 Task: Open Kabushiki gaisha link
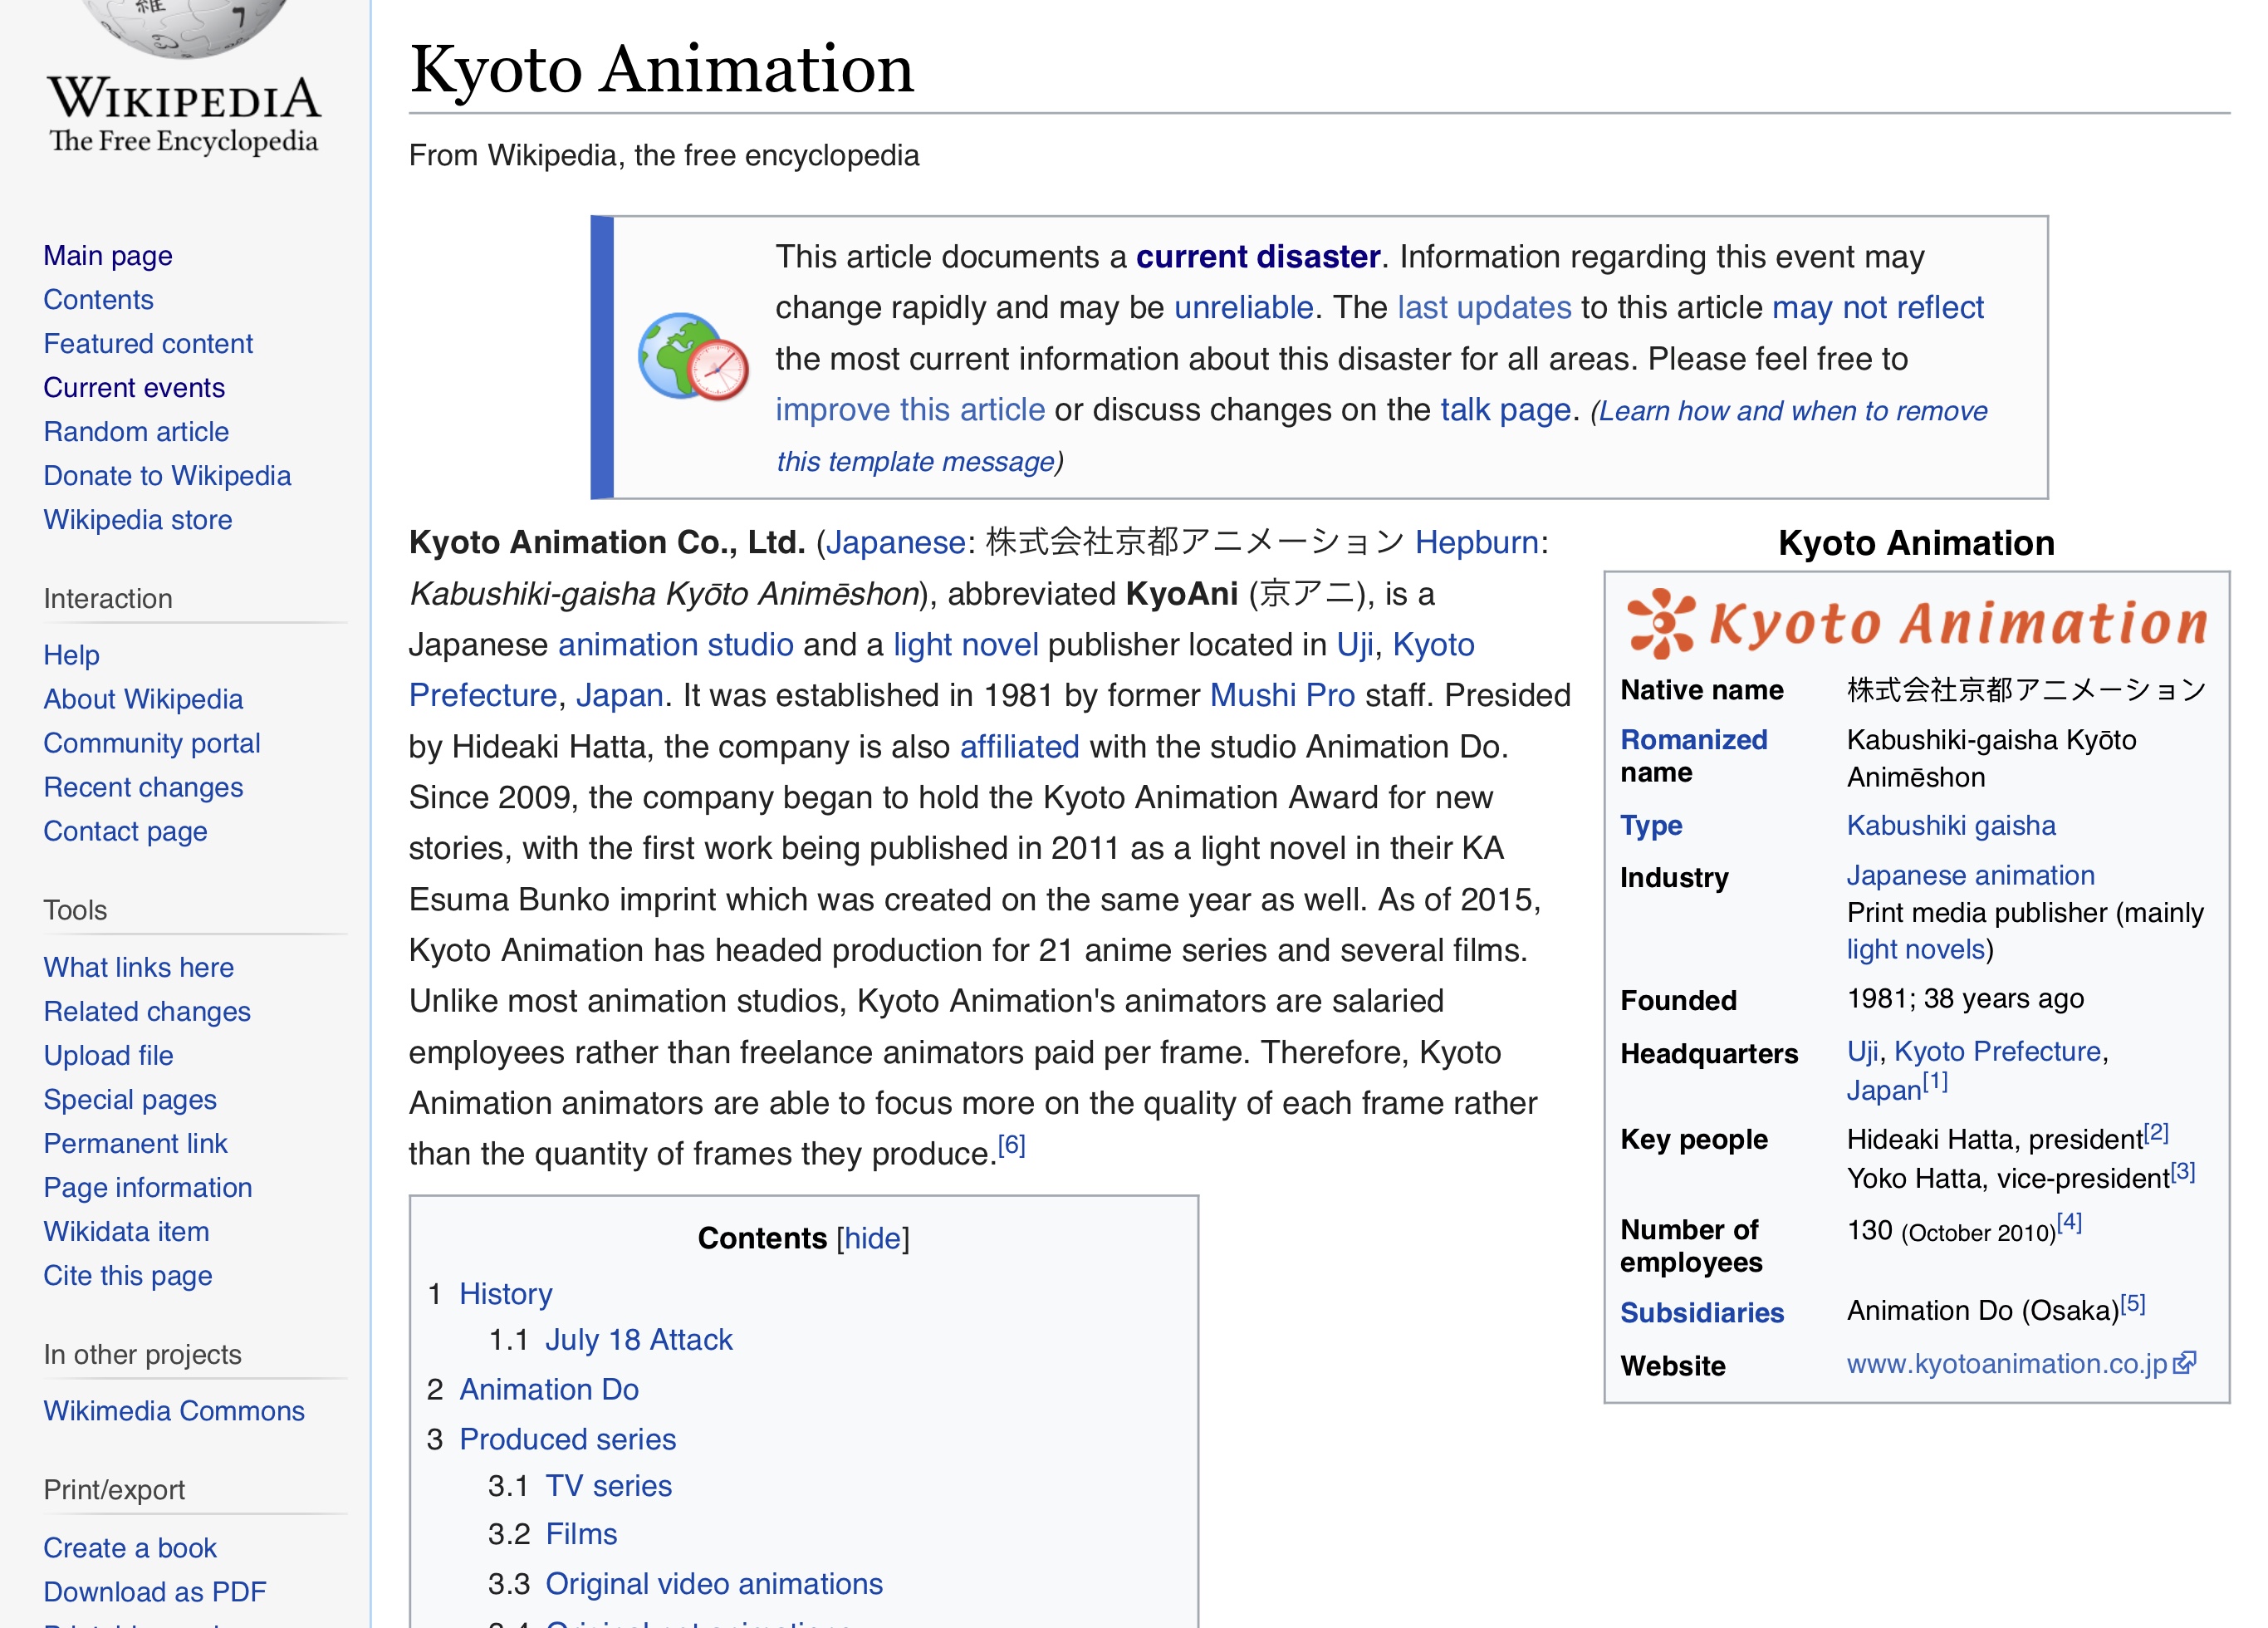[1951, 826]
